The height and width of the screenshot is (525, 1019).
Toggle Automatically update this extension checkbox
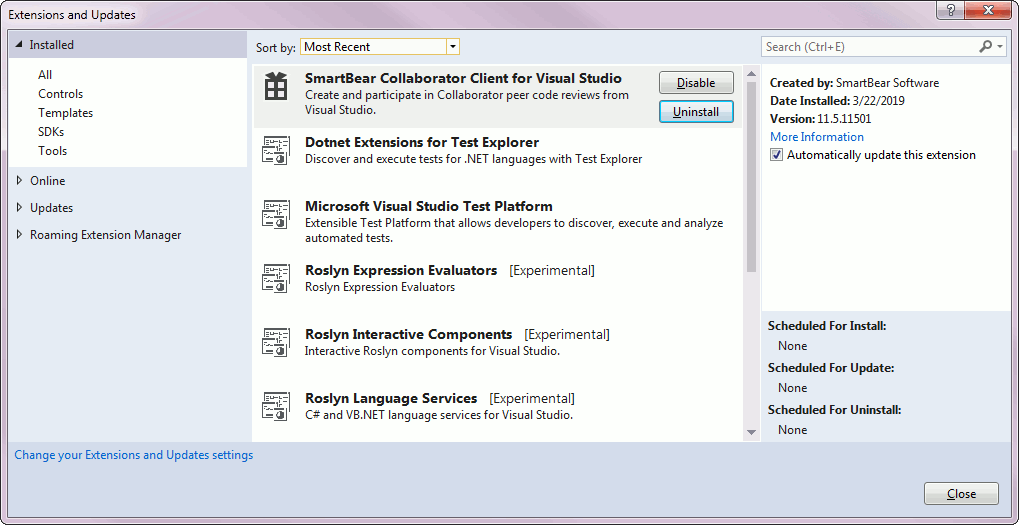[777, 155]
